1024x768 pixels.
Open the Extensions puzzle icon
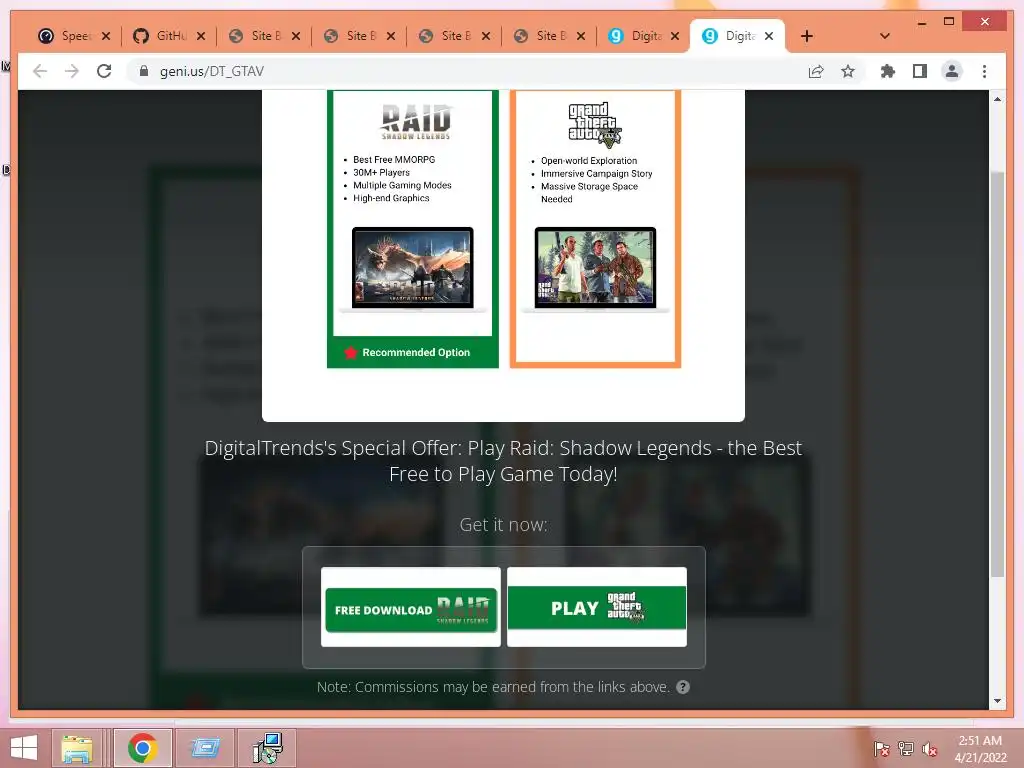click(888, 71)
